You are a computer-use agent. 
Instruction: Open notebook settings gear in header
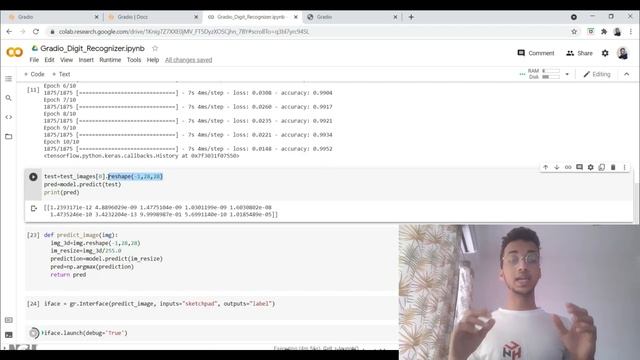click(605, 53)
